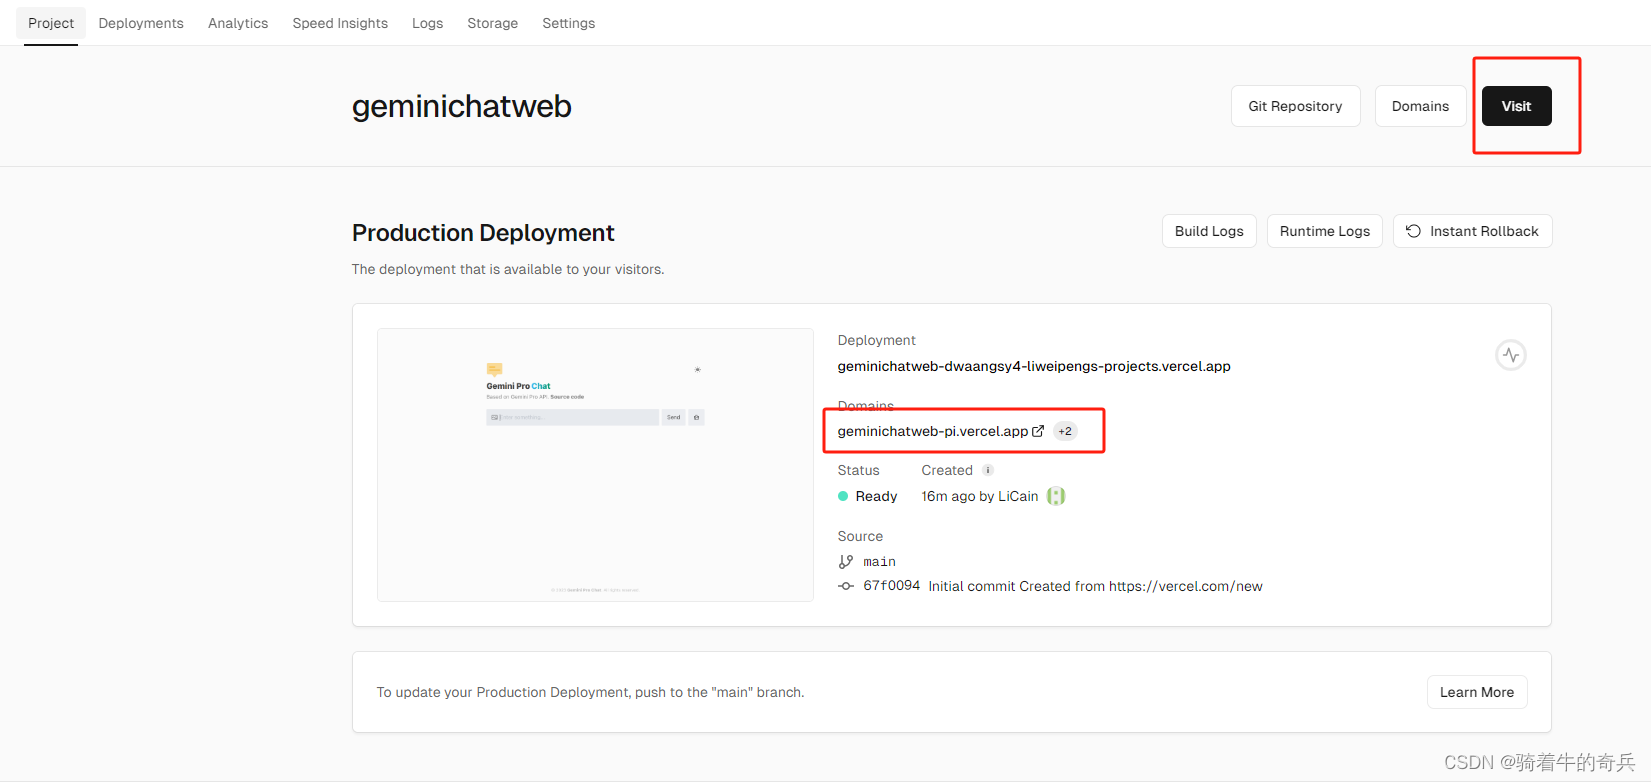The image size is (1651, 782).
Task: Open the main branch link
Action: coord(880,562)
